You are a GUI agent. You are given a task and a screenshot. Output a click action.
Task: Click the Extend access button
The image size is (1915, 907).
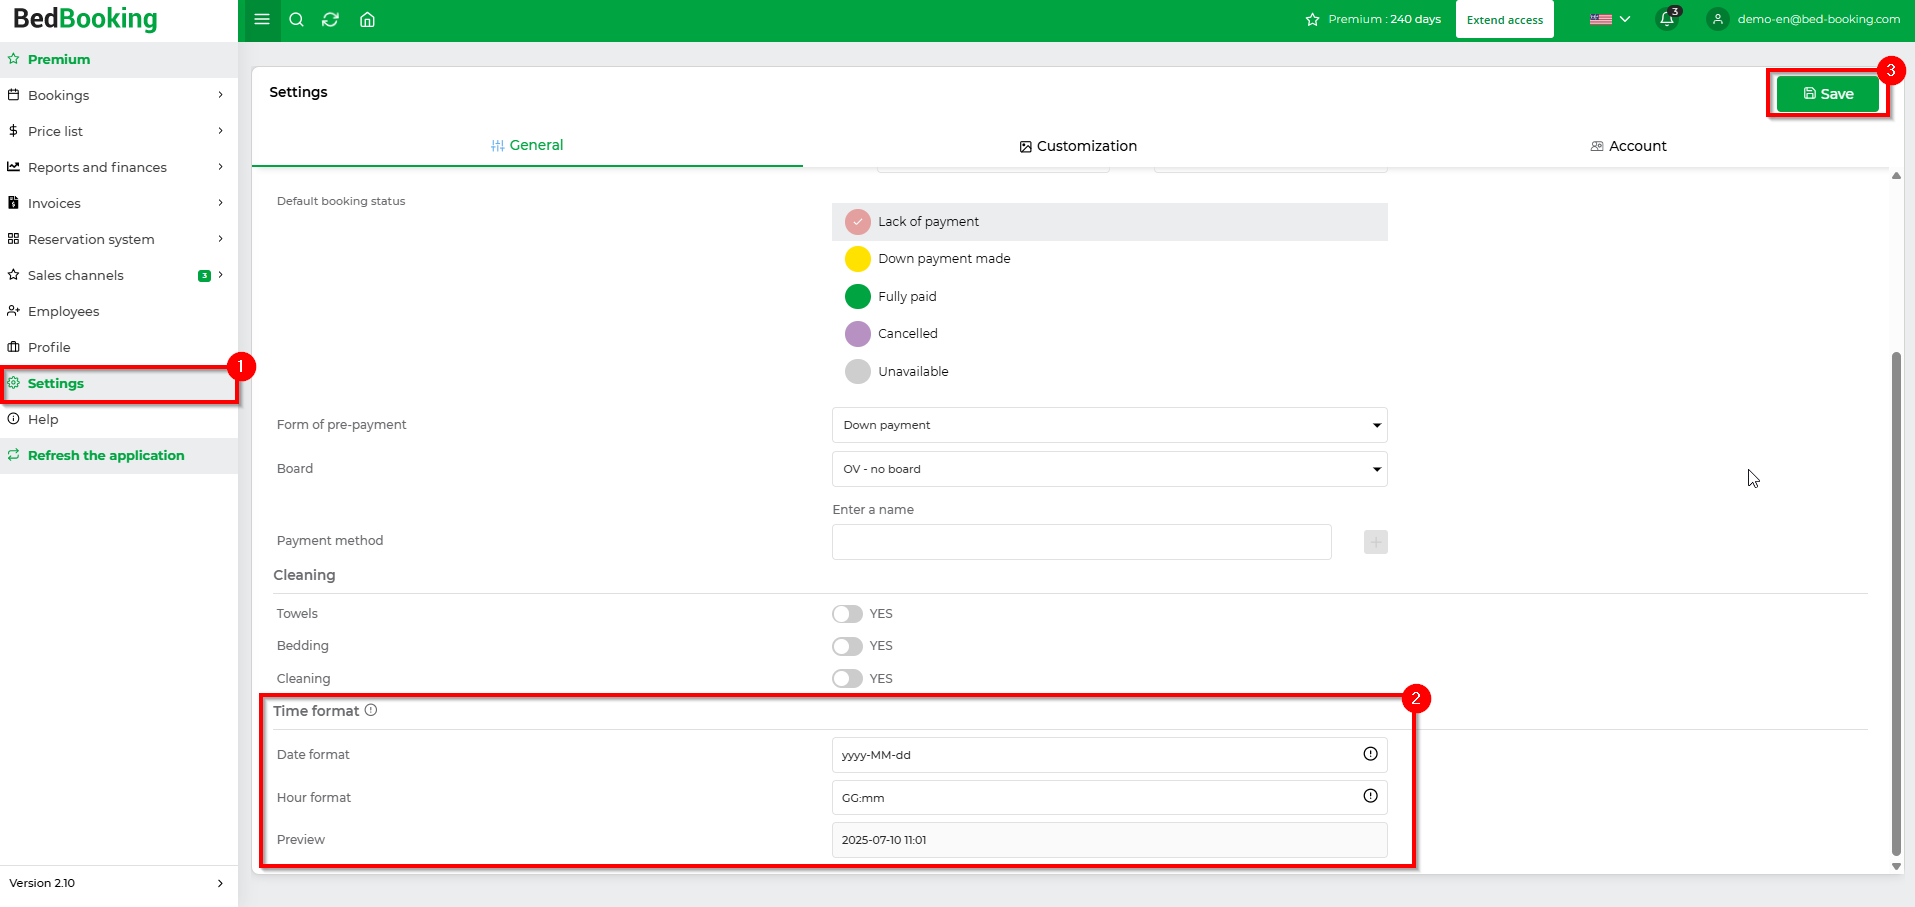click(1504, 20)
